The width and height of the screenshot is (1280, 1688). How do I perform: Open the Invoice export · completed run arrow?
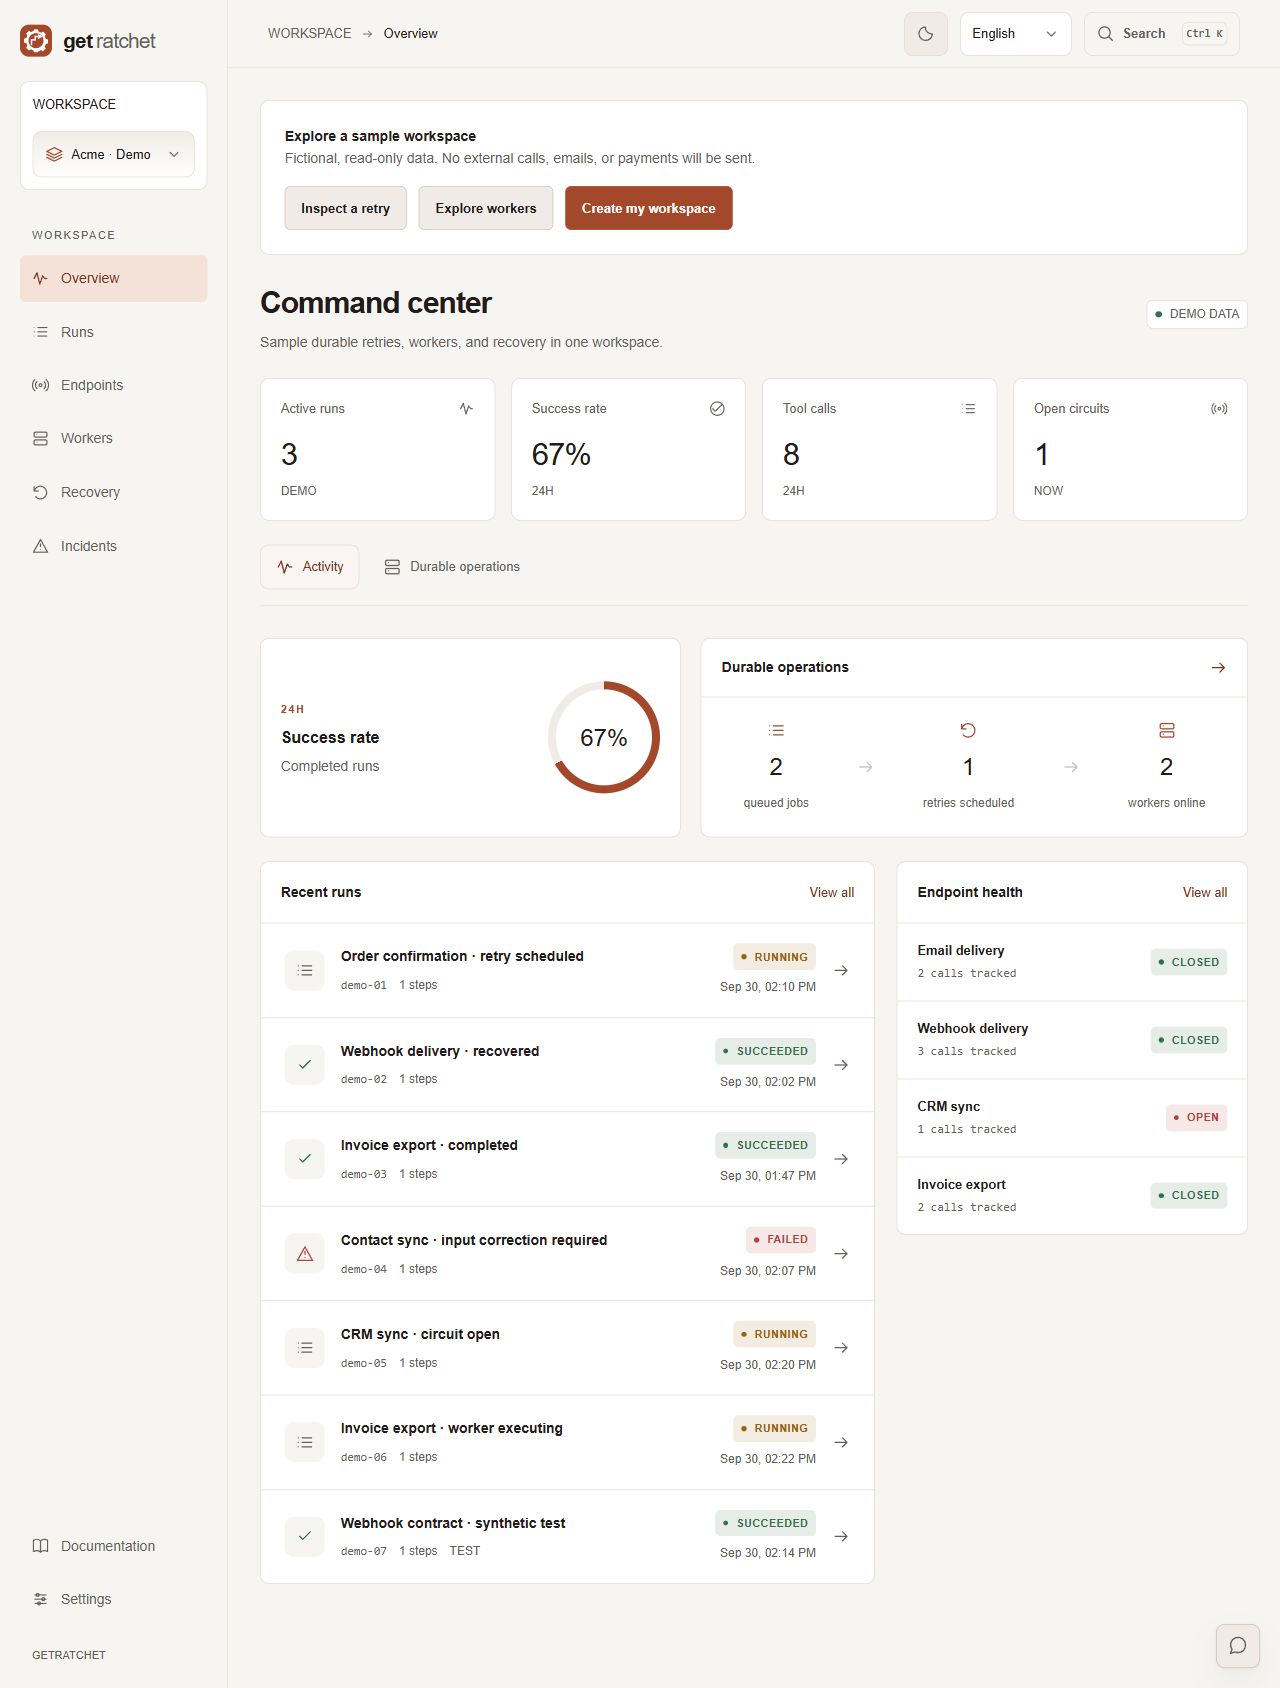tap(842, 1159)
